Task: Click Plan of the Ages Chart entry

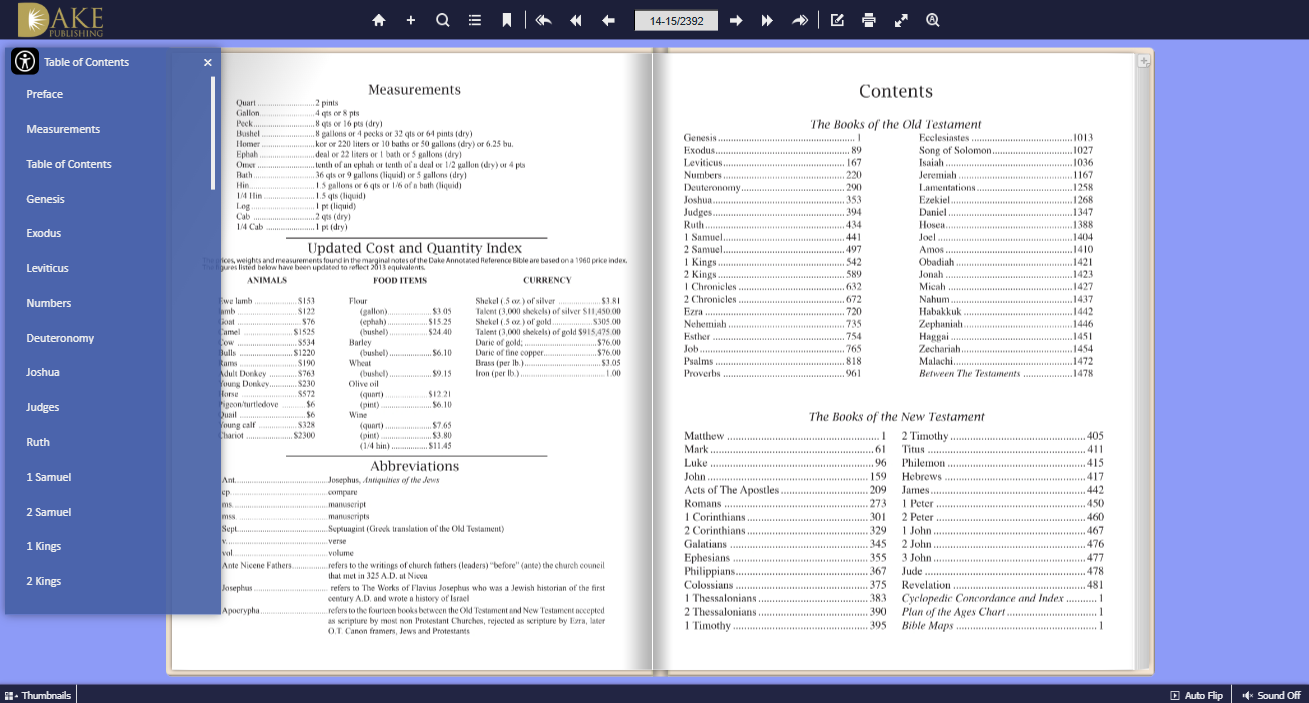Action: coord(1002,612)
